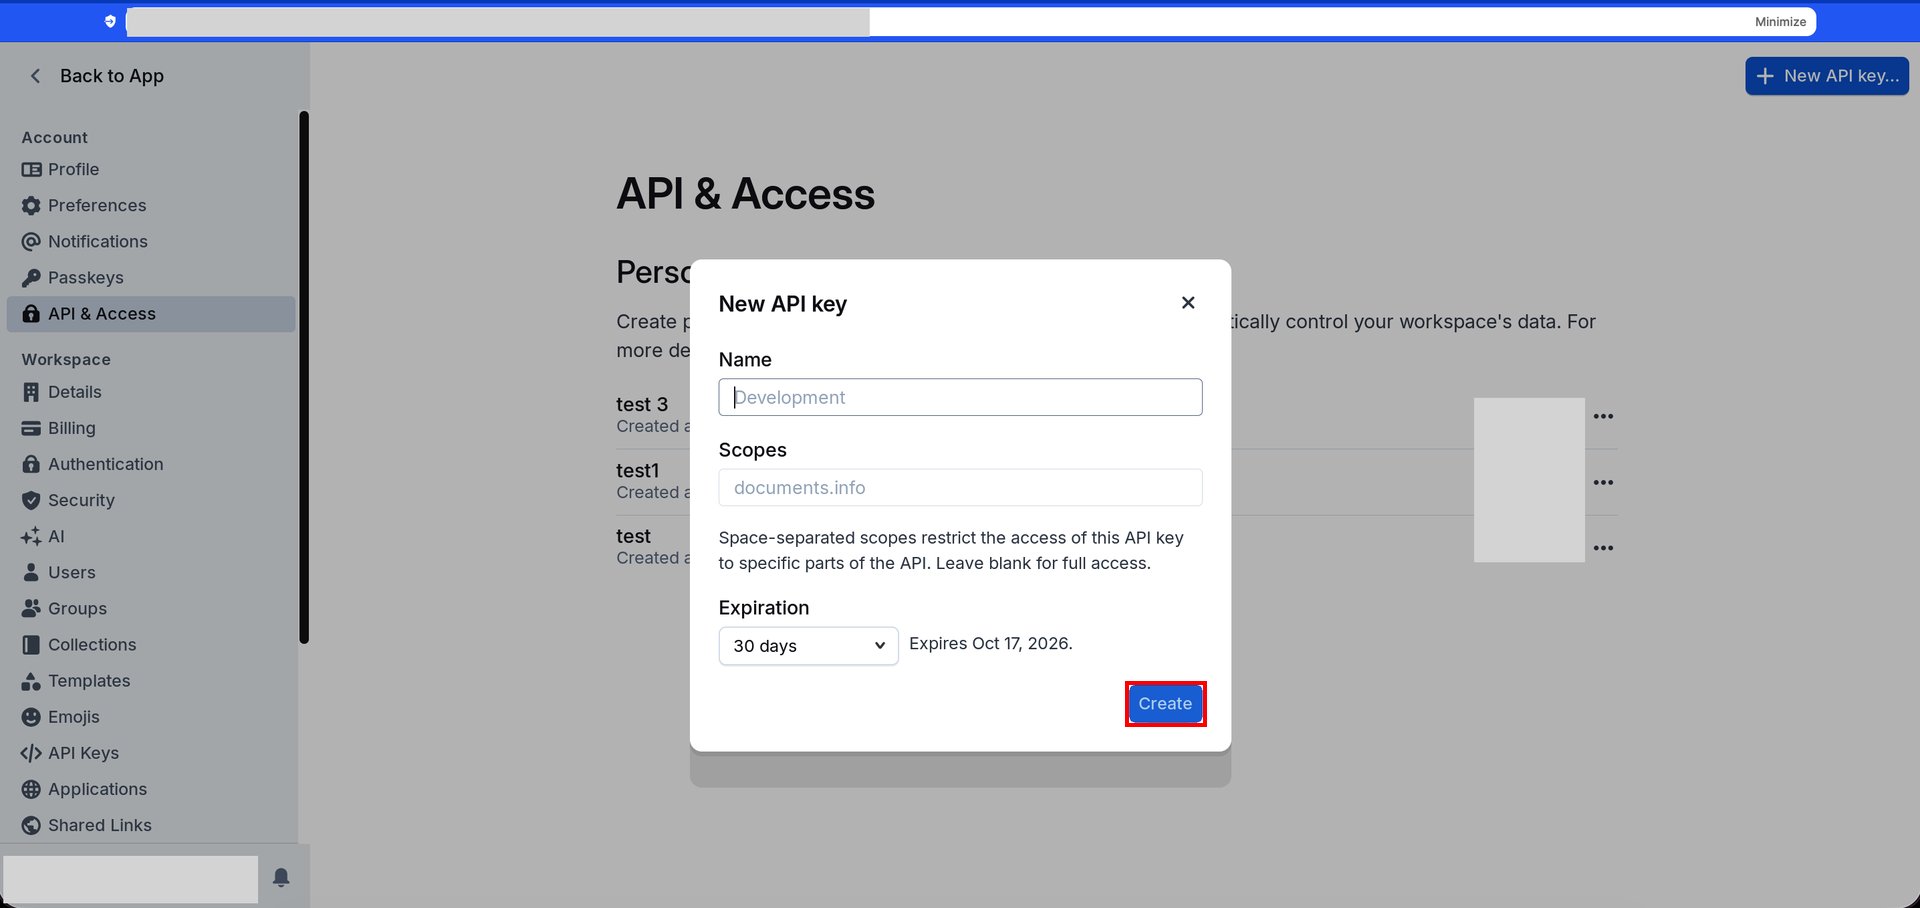
Task: Click the Notifications at-sign icon
Action: tap(31, 242)
